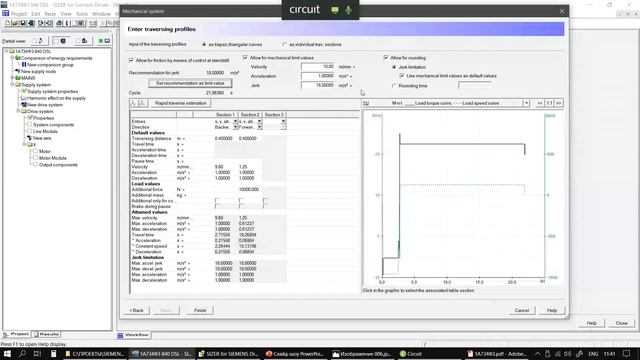Click the New axis icon in tree

pos(29,138)
